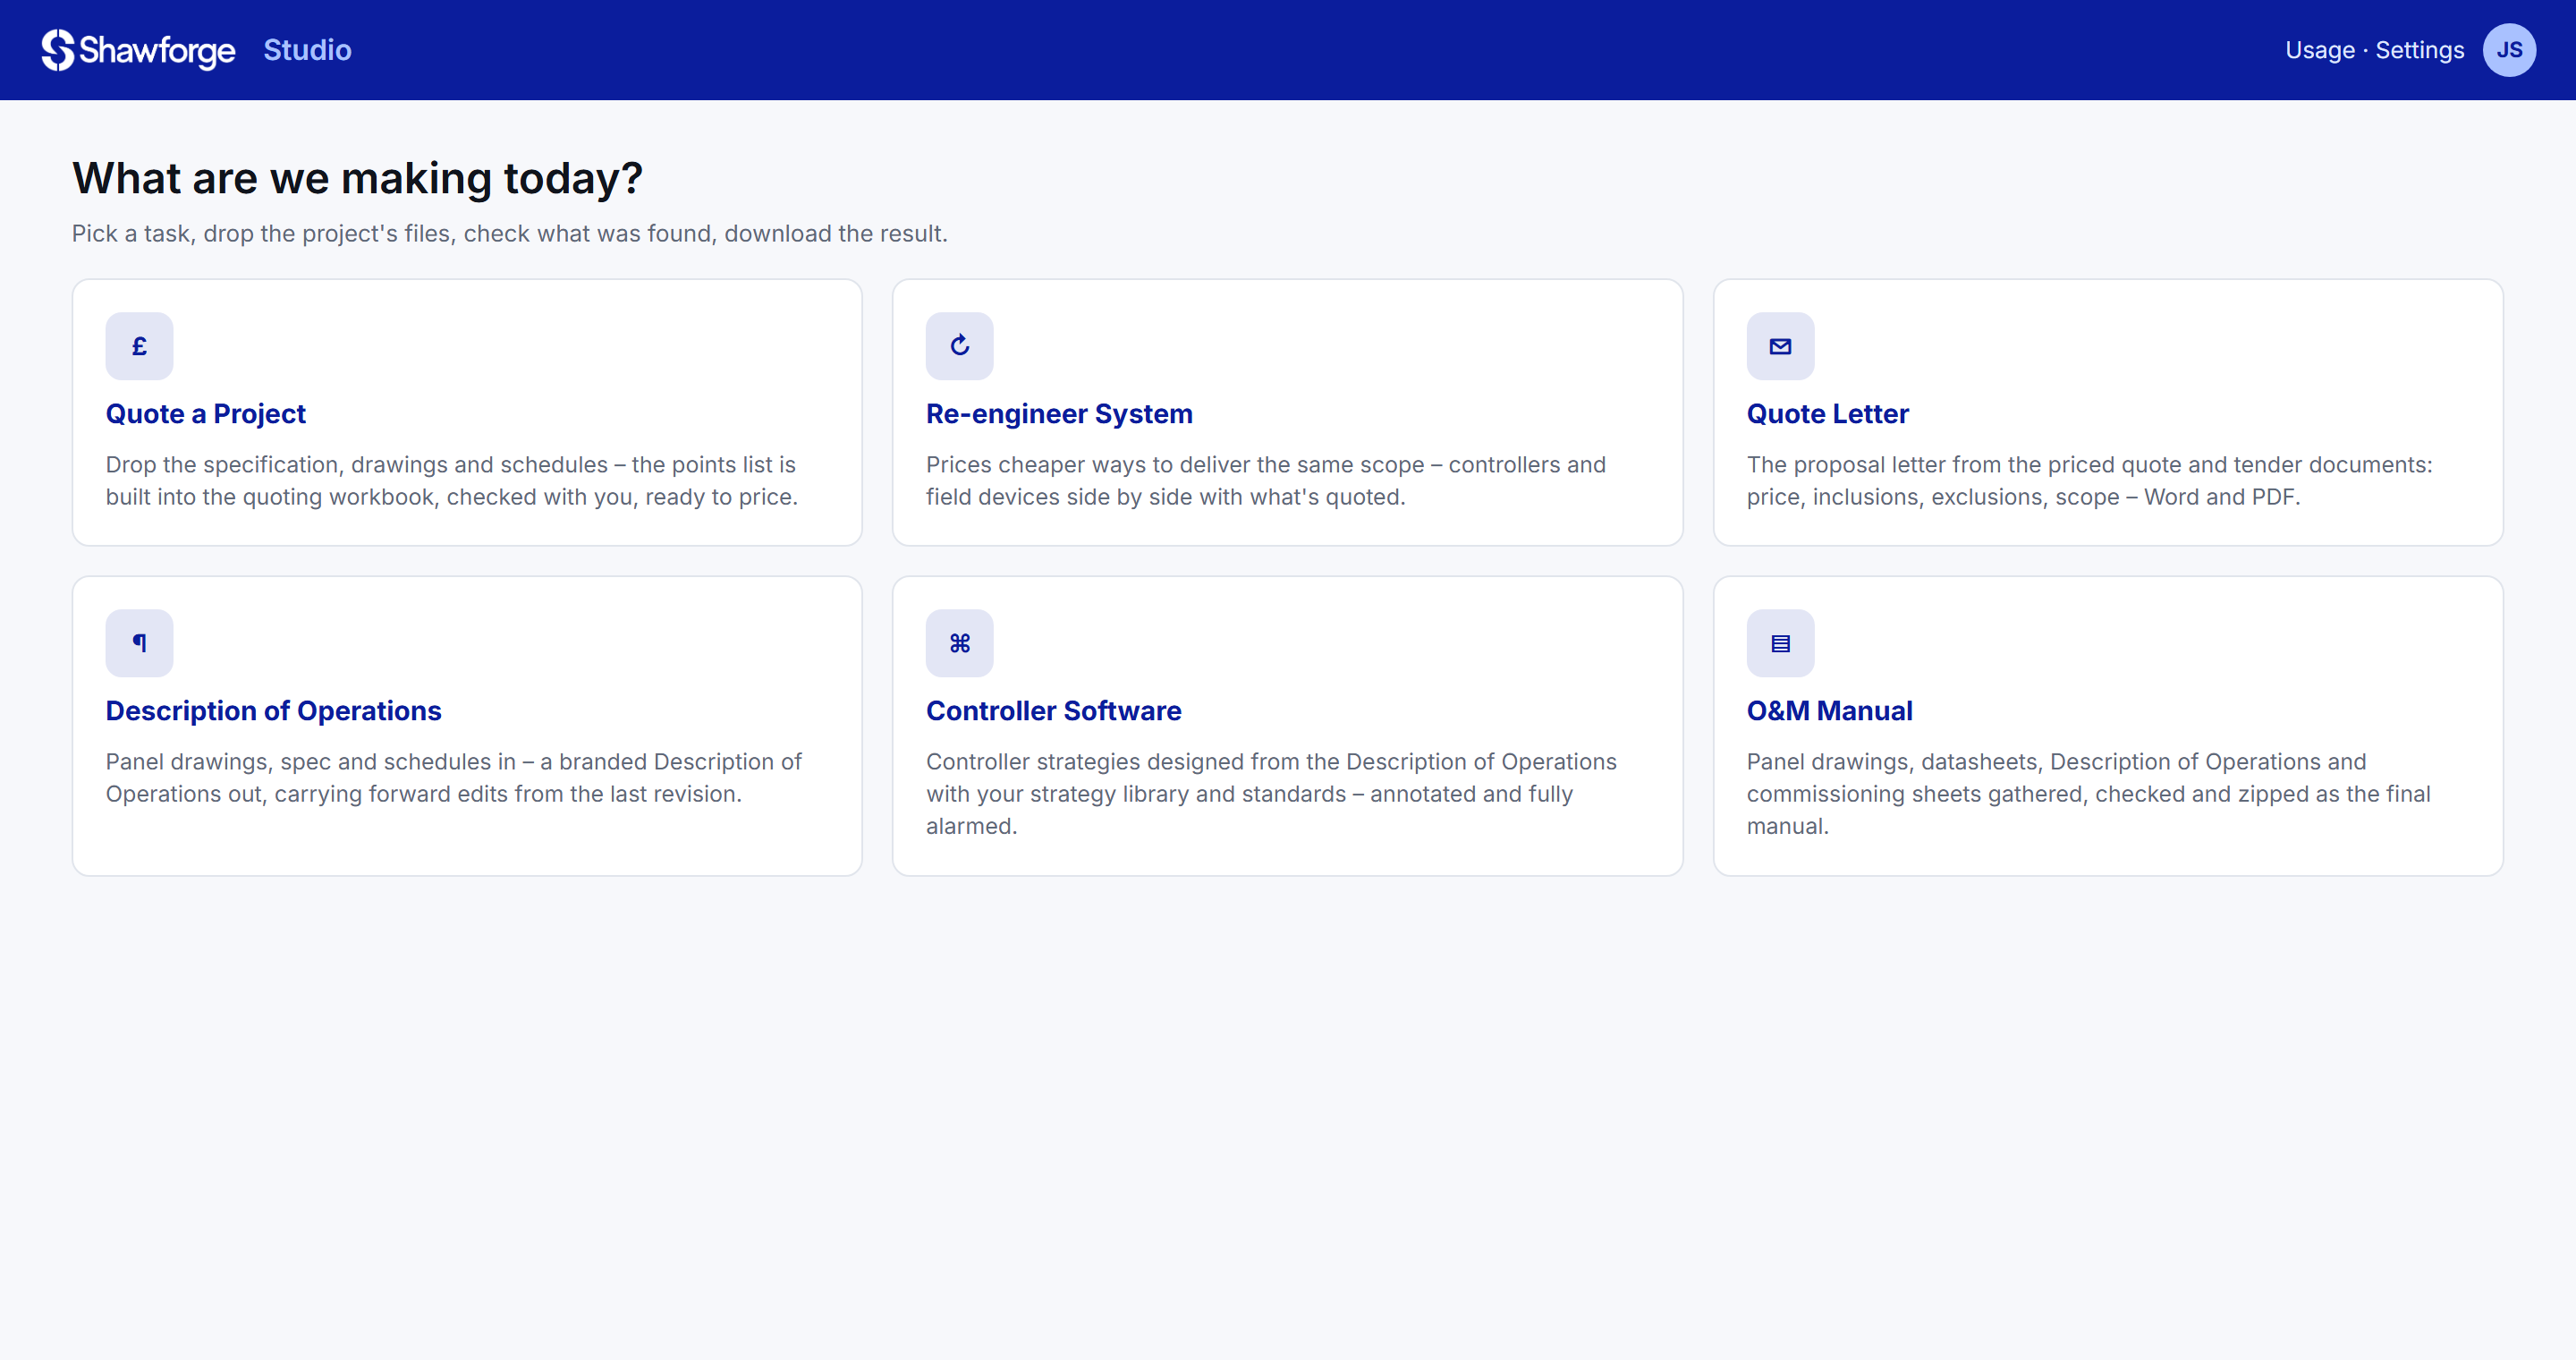Choose the Description of Operations heading
2576x1360 pixels.
pyautogui.click(x=273, y=711)
